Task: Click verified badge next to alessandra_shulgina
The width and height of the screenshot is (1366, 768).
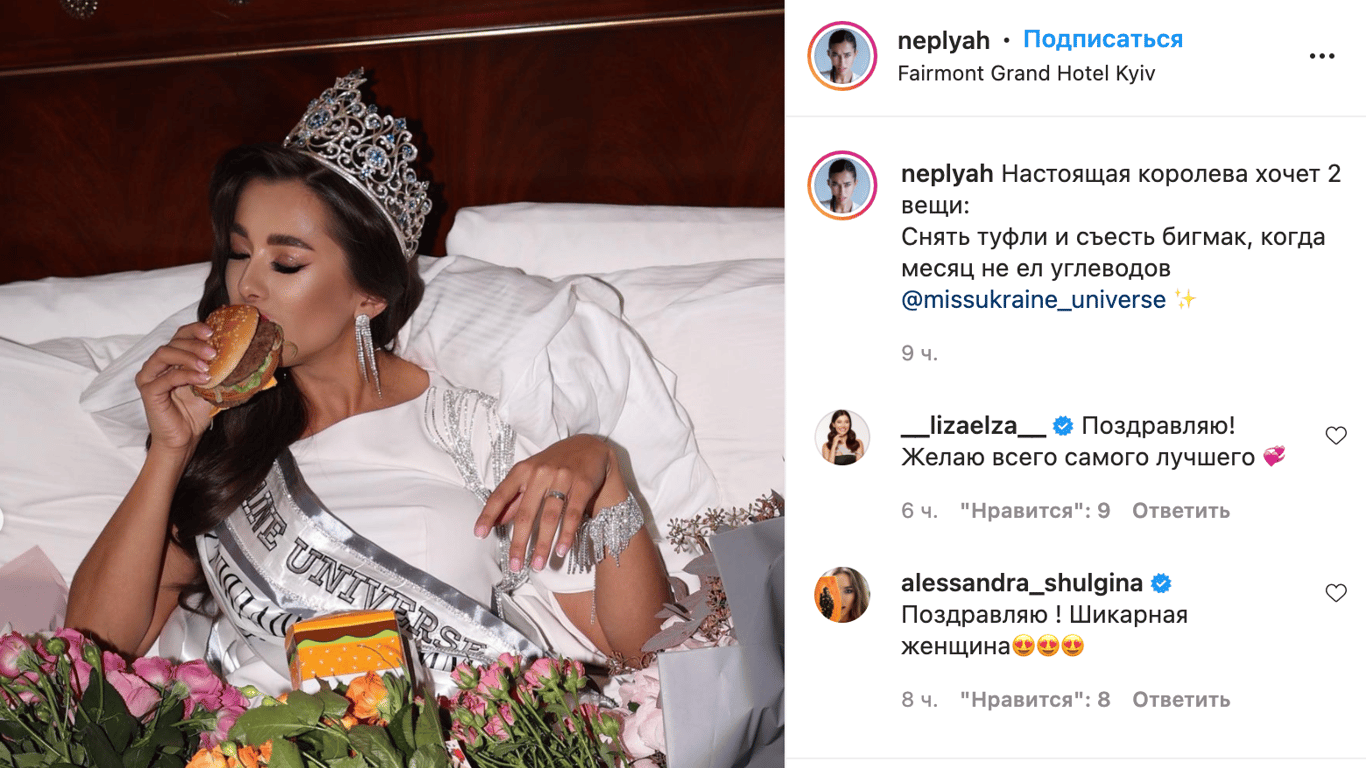Action: click(x=1161, y=583)
